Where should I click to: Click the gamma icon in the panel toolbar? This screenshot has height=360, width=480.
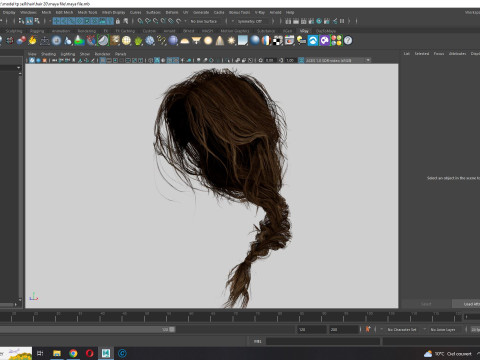[x=281, y=60]
